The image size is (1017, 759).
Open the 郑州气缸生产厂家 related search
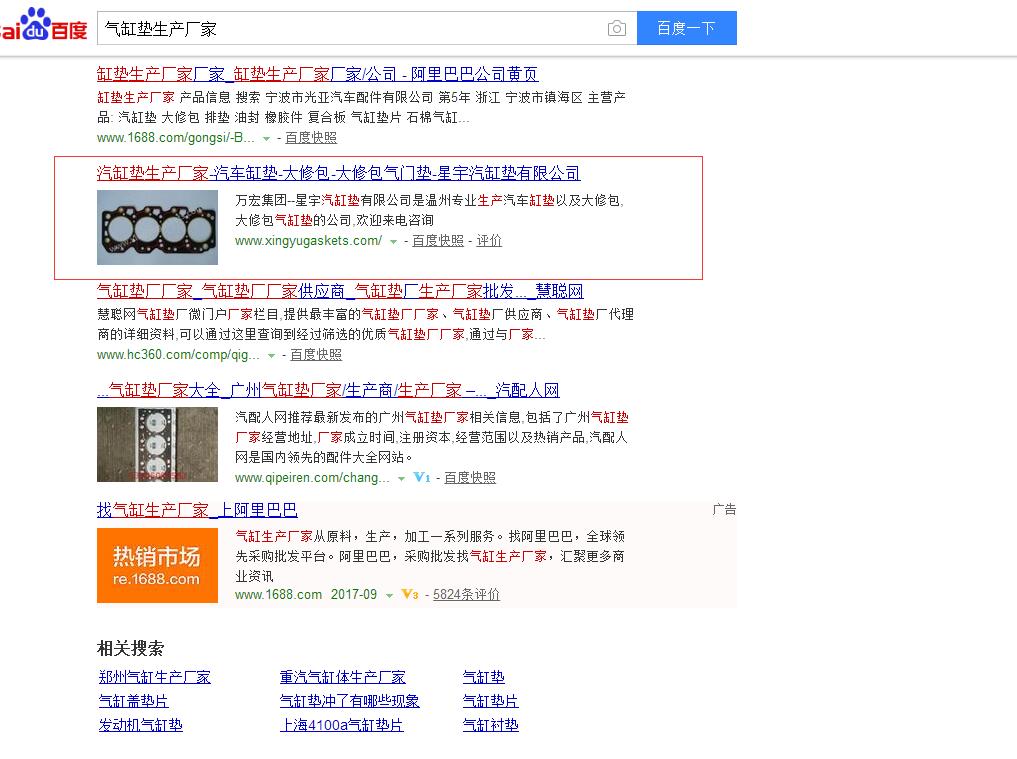pyautogui.click(x=153, y=677)
